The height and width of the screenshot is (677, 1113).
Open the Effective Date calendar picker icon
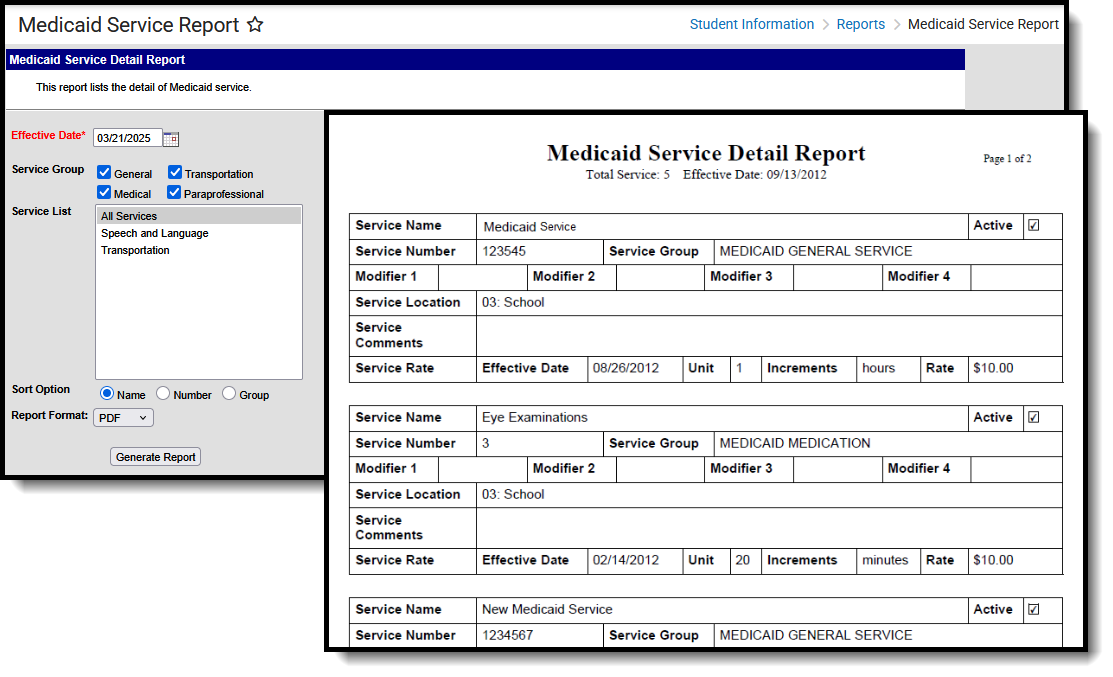pyautogui.click(x=171, y=138)
